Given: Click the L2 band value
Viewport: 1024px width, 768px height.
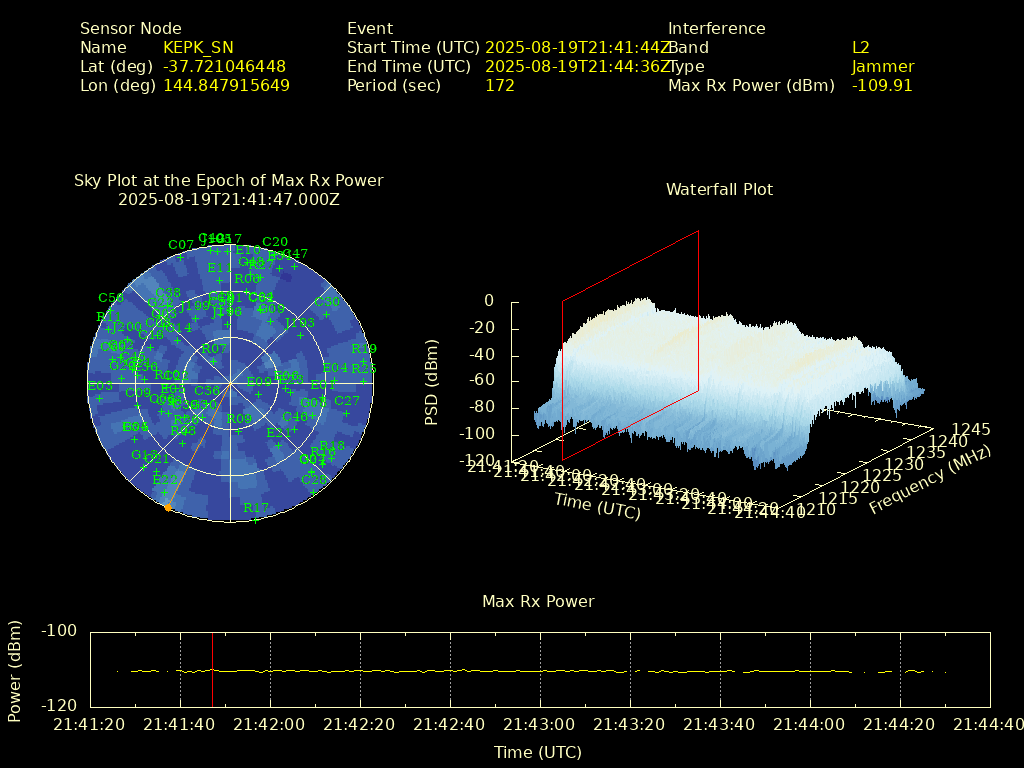Looking at the screenshot, I should tap(860, 48).
